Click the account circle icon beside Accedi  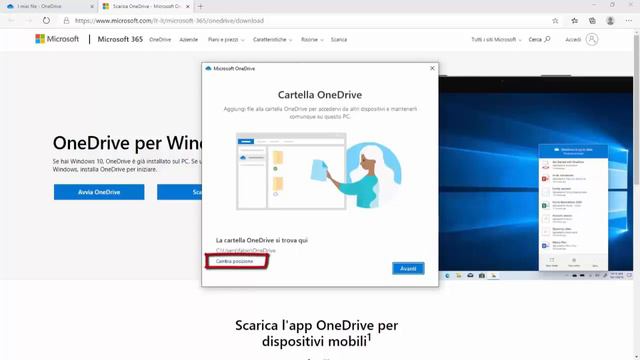(x=592, y=39)
